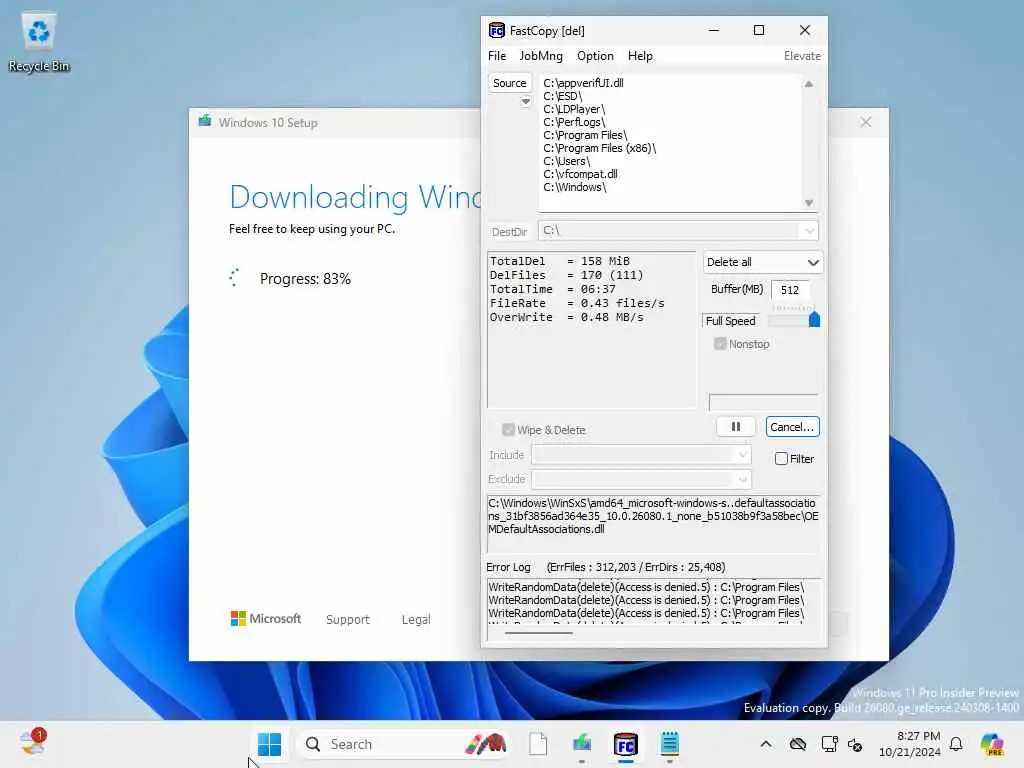Click the OEMDefaultAssociations.dll current path text

653,516
